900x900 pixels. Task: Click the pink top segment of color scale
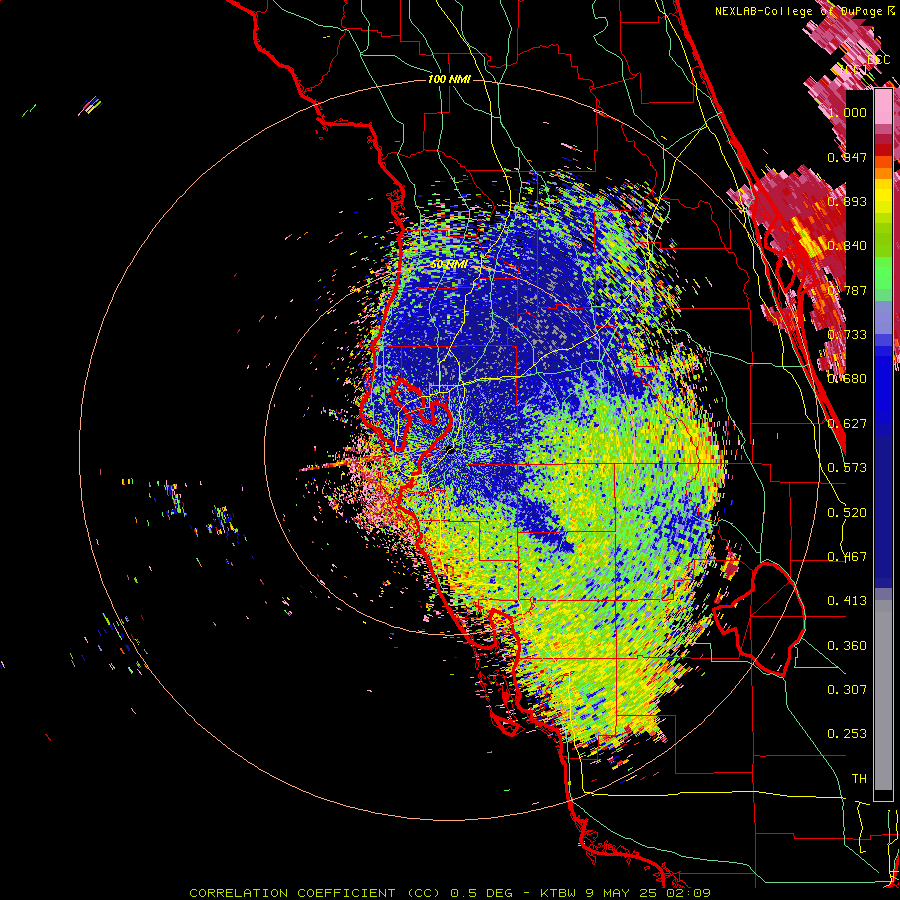[x=883, y=107]
